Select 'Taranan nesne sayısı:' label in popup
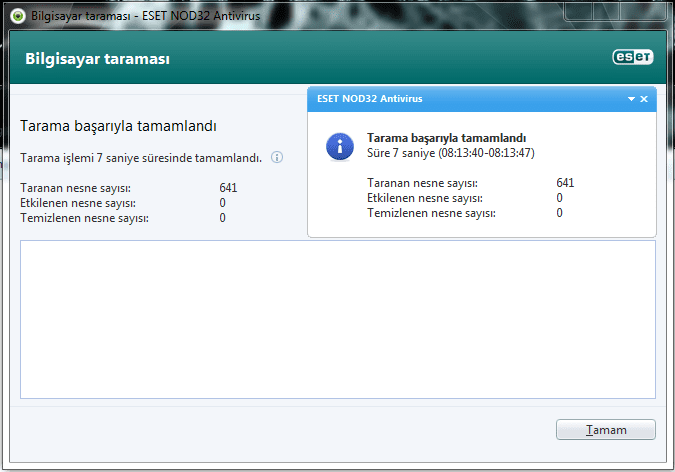675x472 pixels. point(422,183)
